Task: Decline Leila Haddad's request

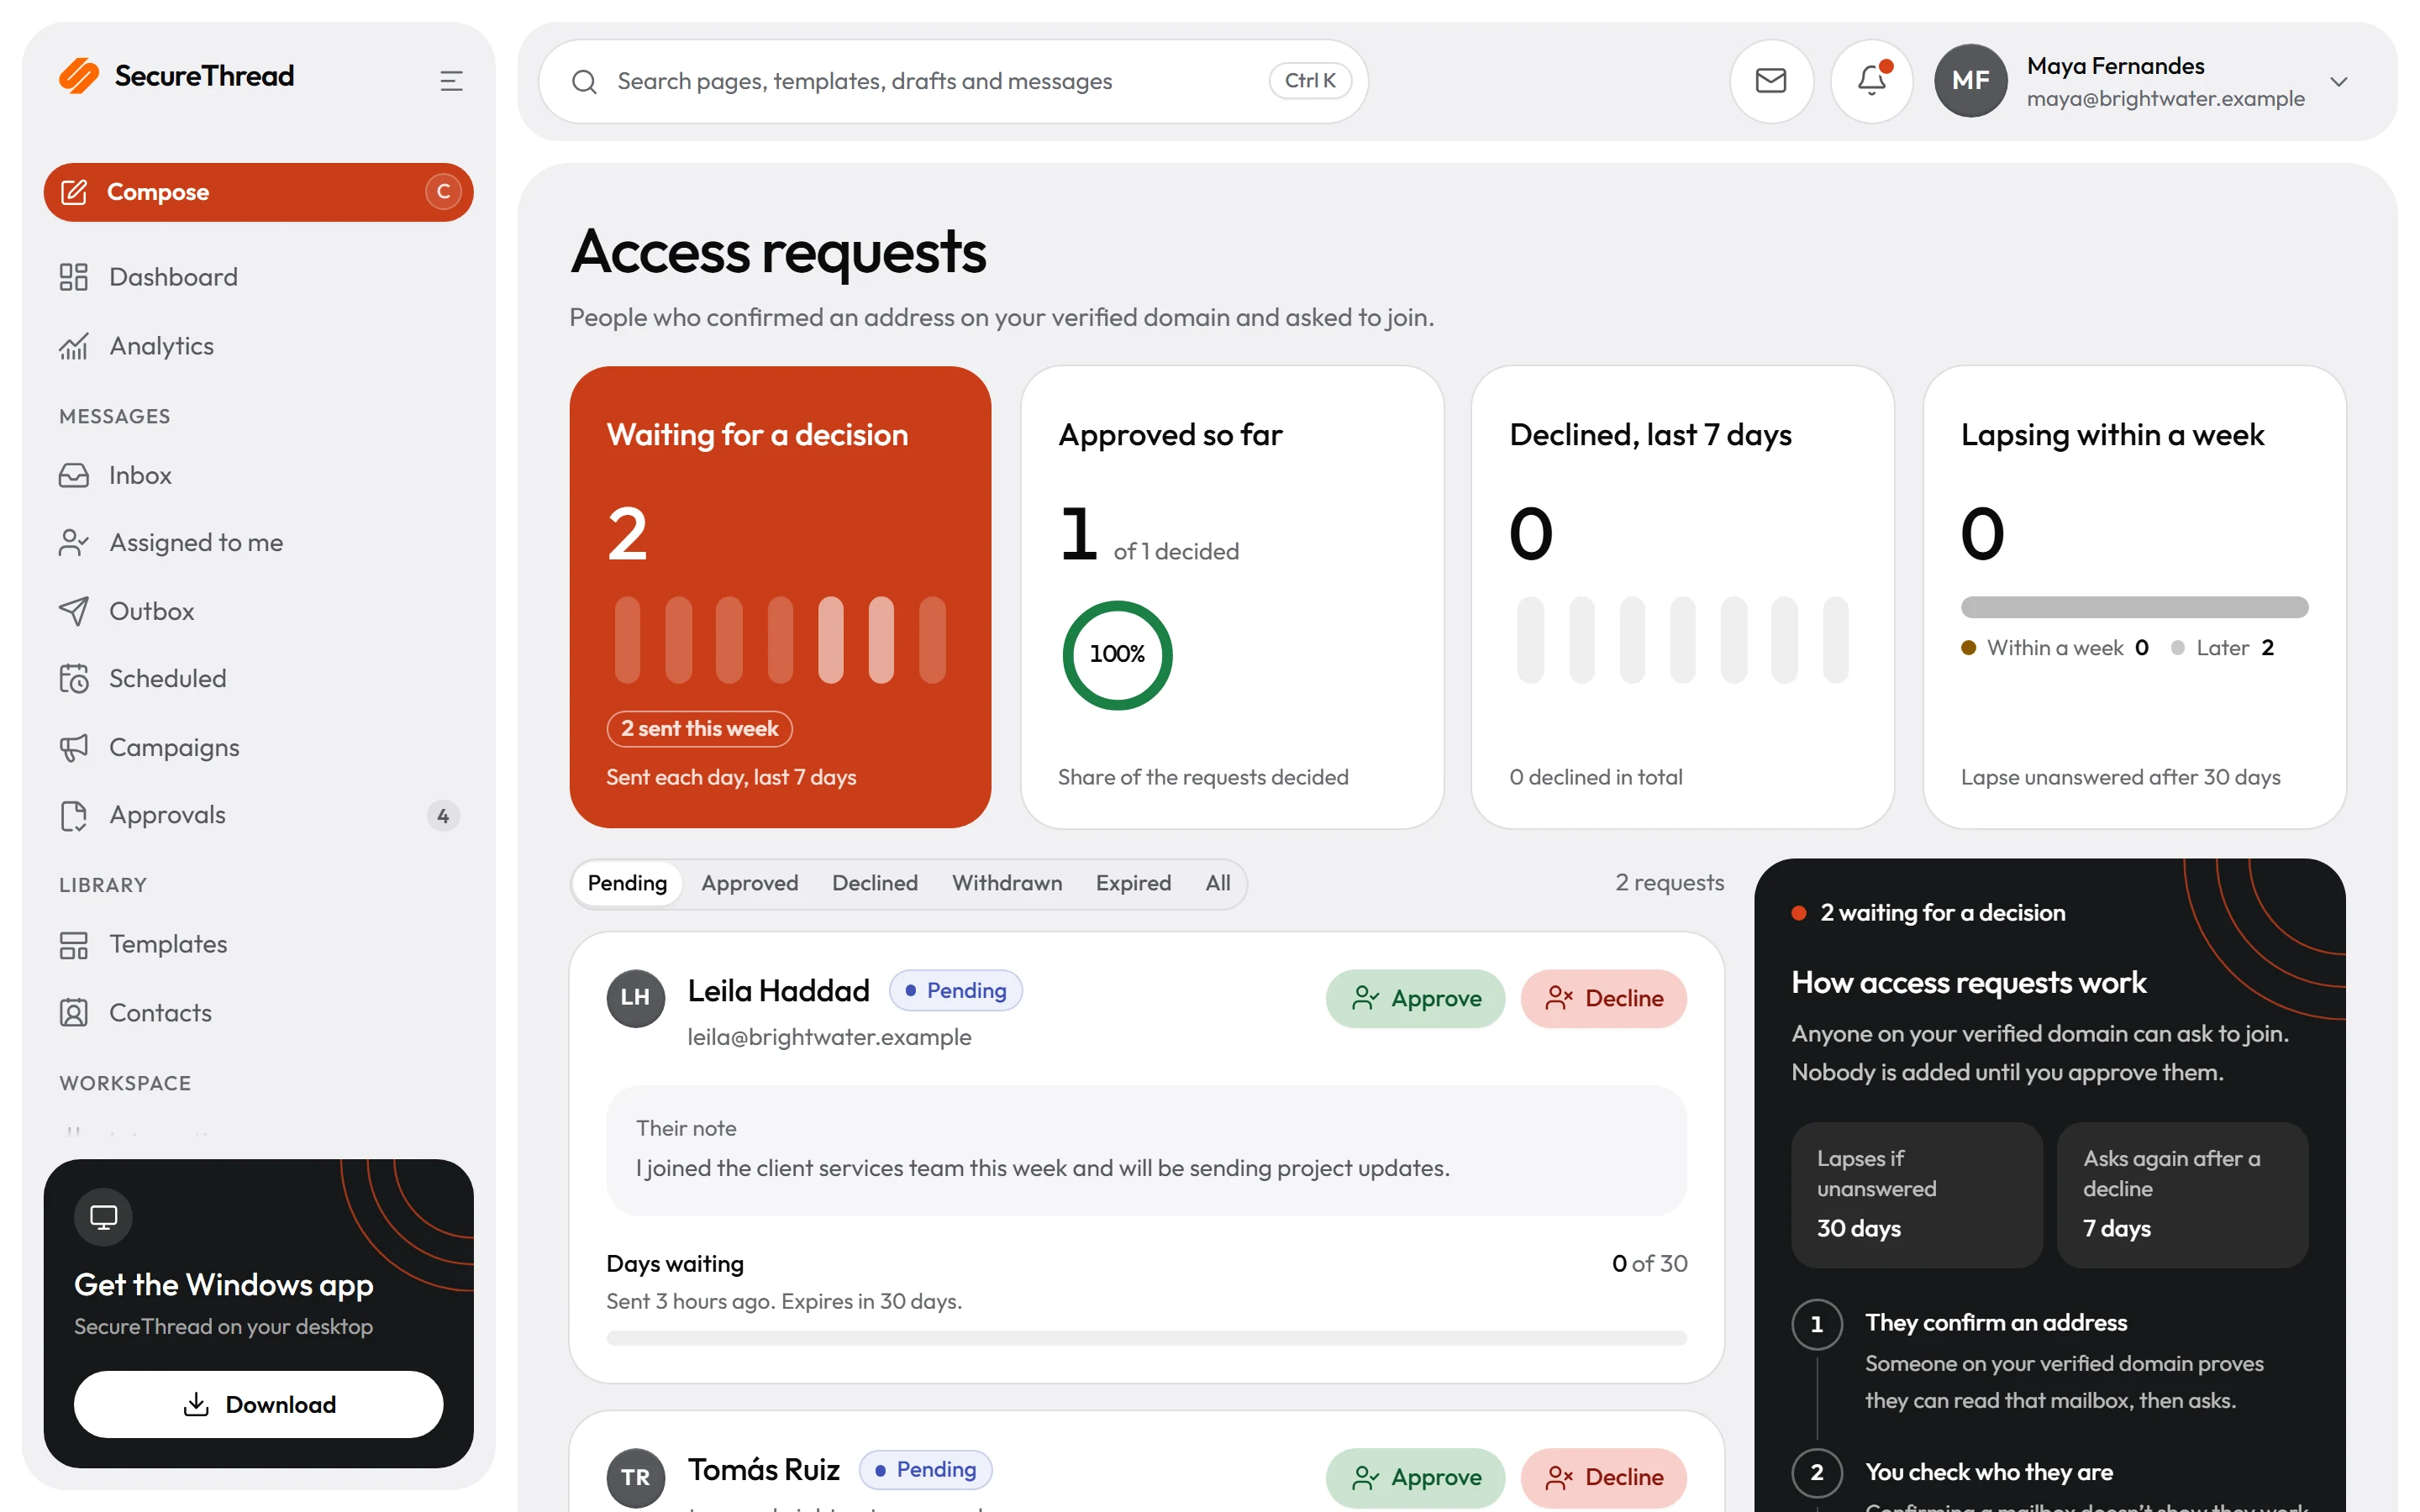Action: [1603, 998]
